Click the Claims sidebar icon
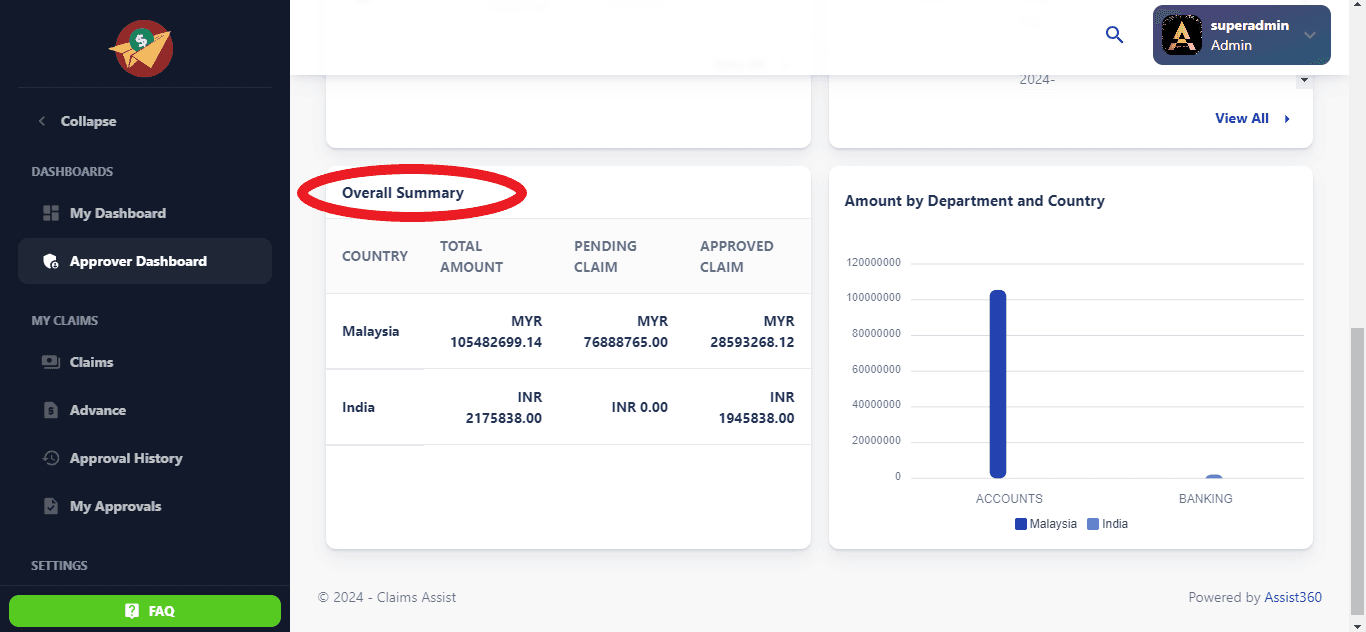This screenshot has width=1366, height=632. click(51, 362)
